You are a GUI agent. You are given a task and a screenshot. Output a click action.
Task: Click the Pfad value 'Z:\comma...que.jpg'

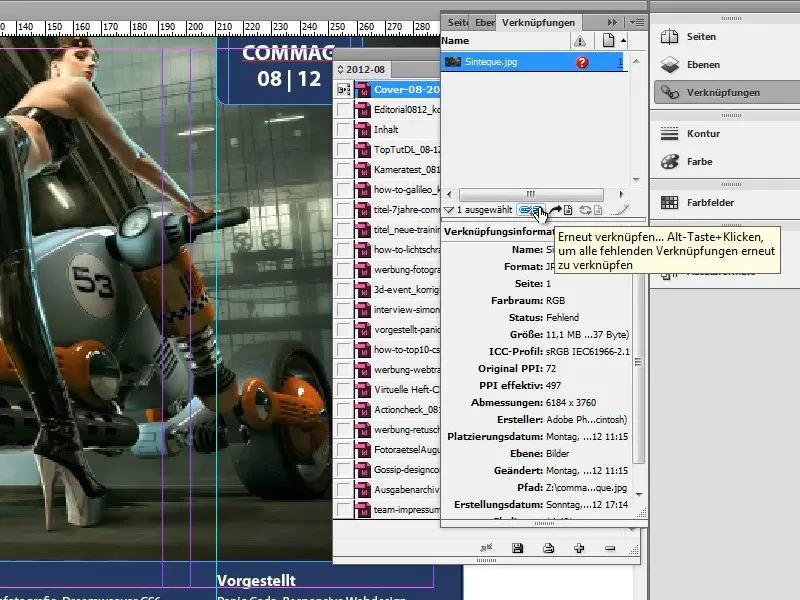[x=586, y=488]
